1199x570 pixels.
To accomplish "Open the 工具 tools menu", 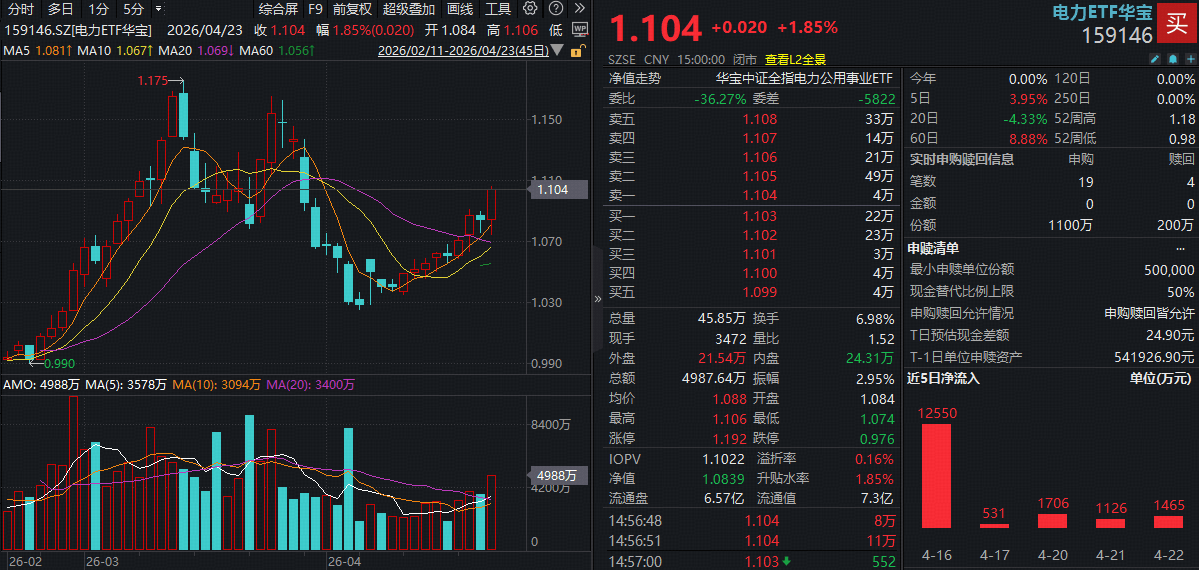I will point(498,9).
